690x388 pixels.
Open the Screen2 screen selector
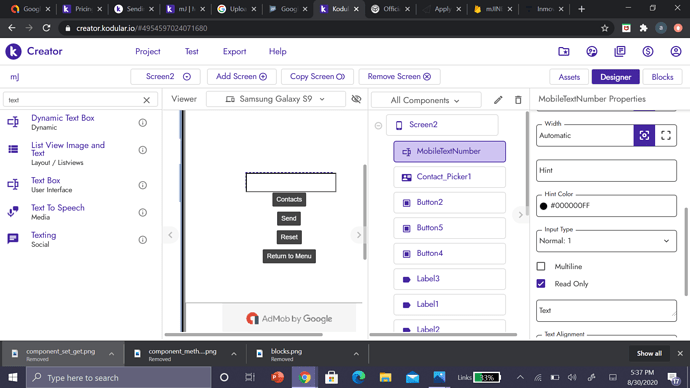165,77
